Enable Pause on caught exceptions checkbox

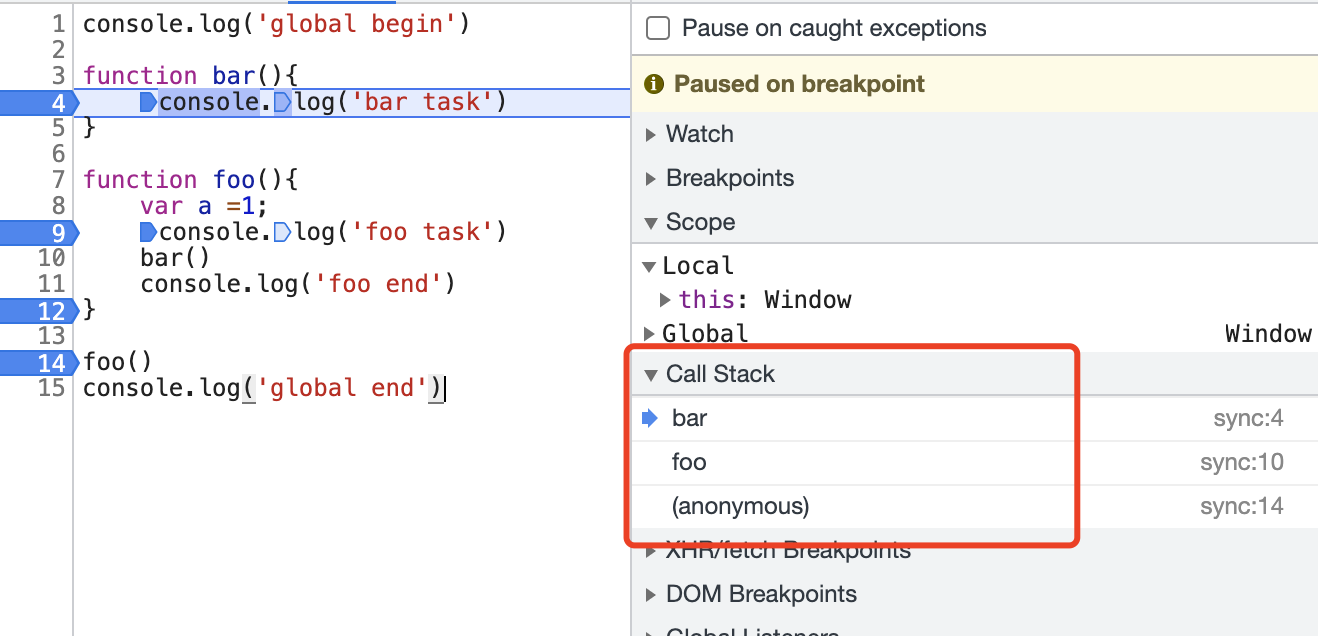point(658,28)
